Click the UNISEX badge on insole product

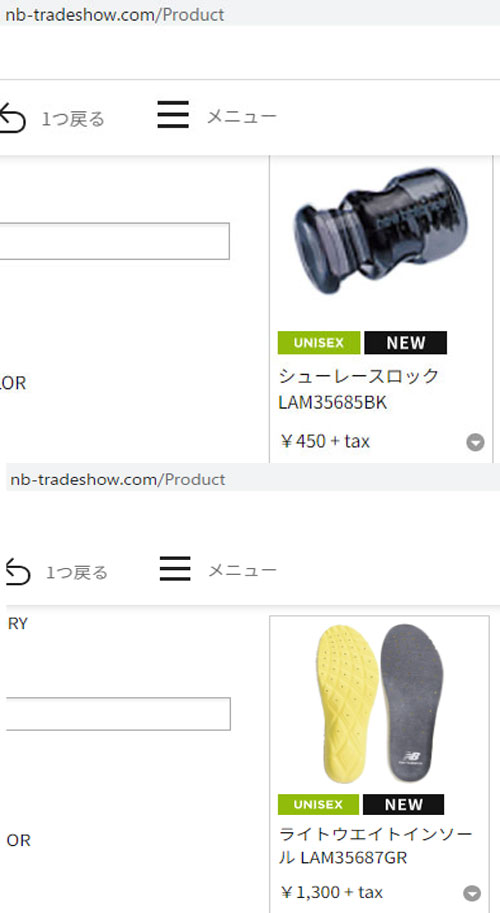(318, 804)
